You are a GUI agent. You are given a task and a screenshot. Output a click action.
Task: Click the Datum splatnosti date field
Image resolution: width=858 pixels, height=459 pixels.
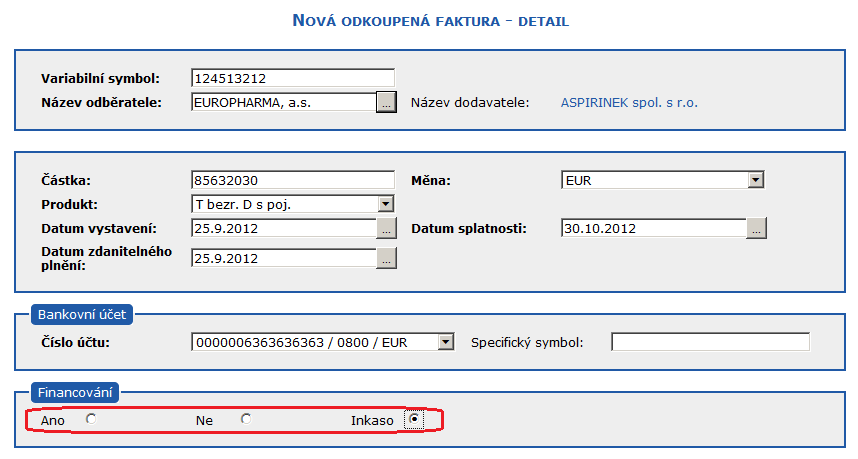tap(654, 228)
